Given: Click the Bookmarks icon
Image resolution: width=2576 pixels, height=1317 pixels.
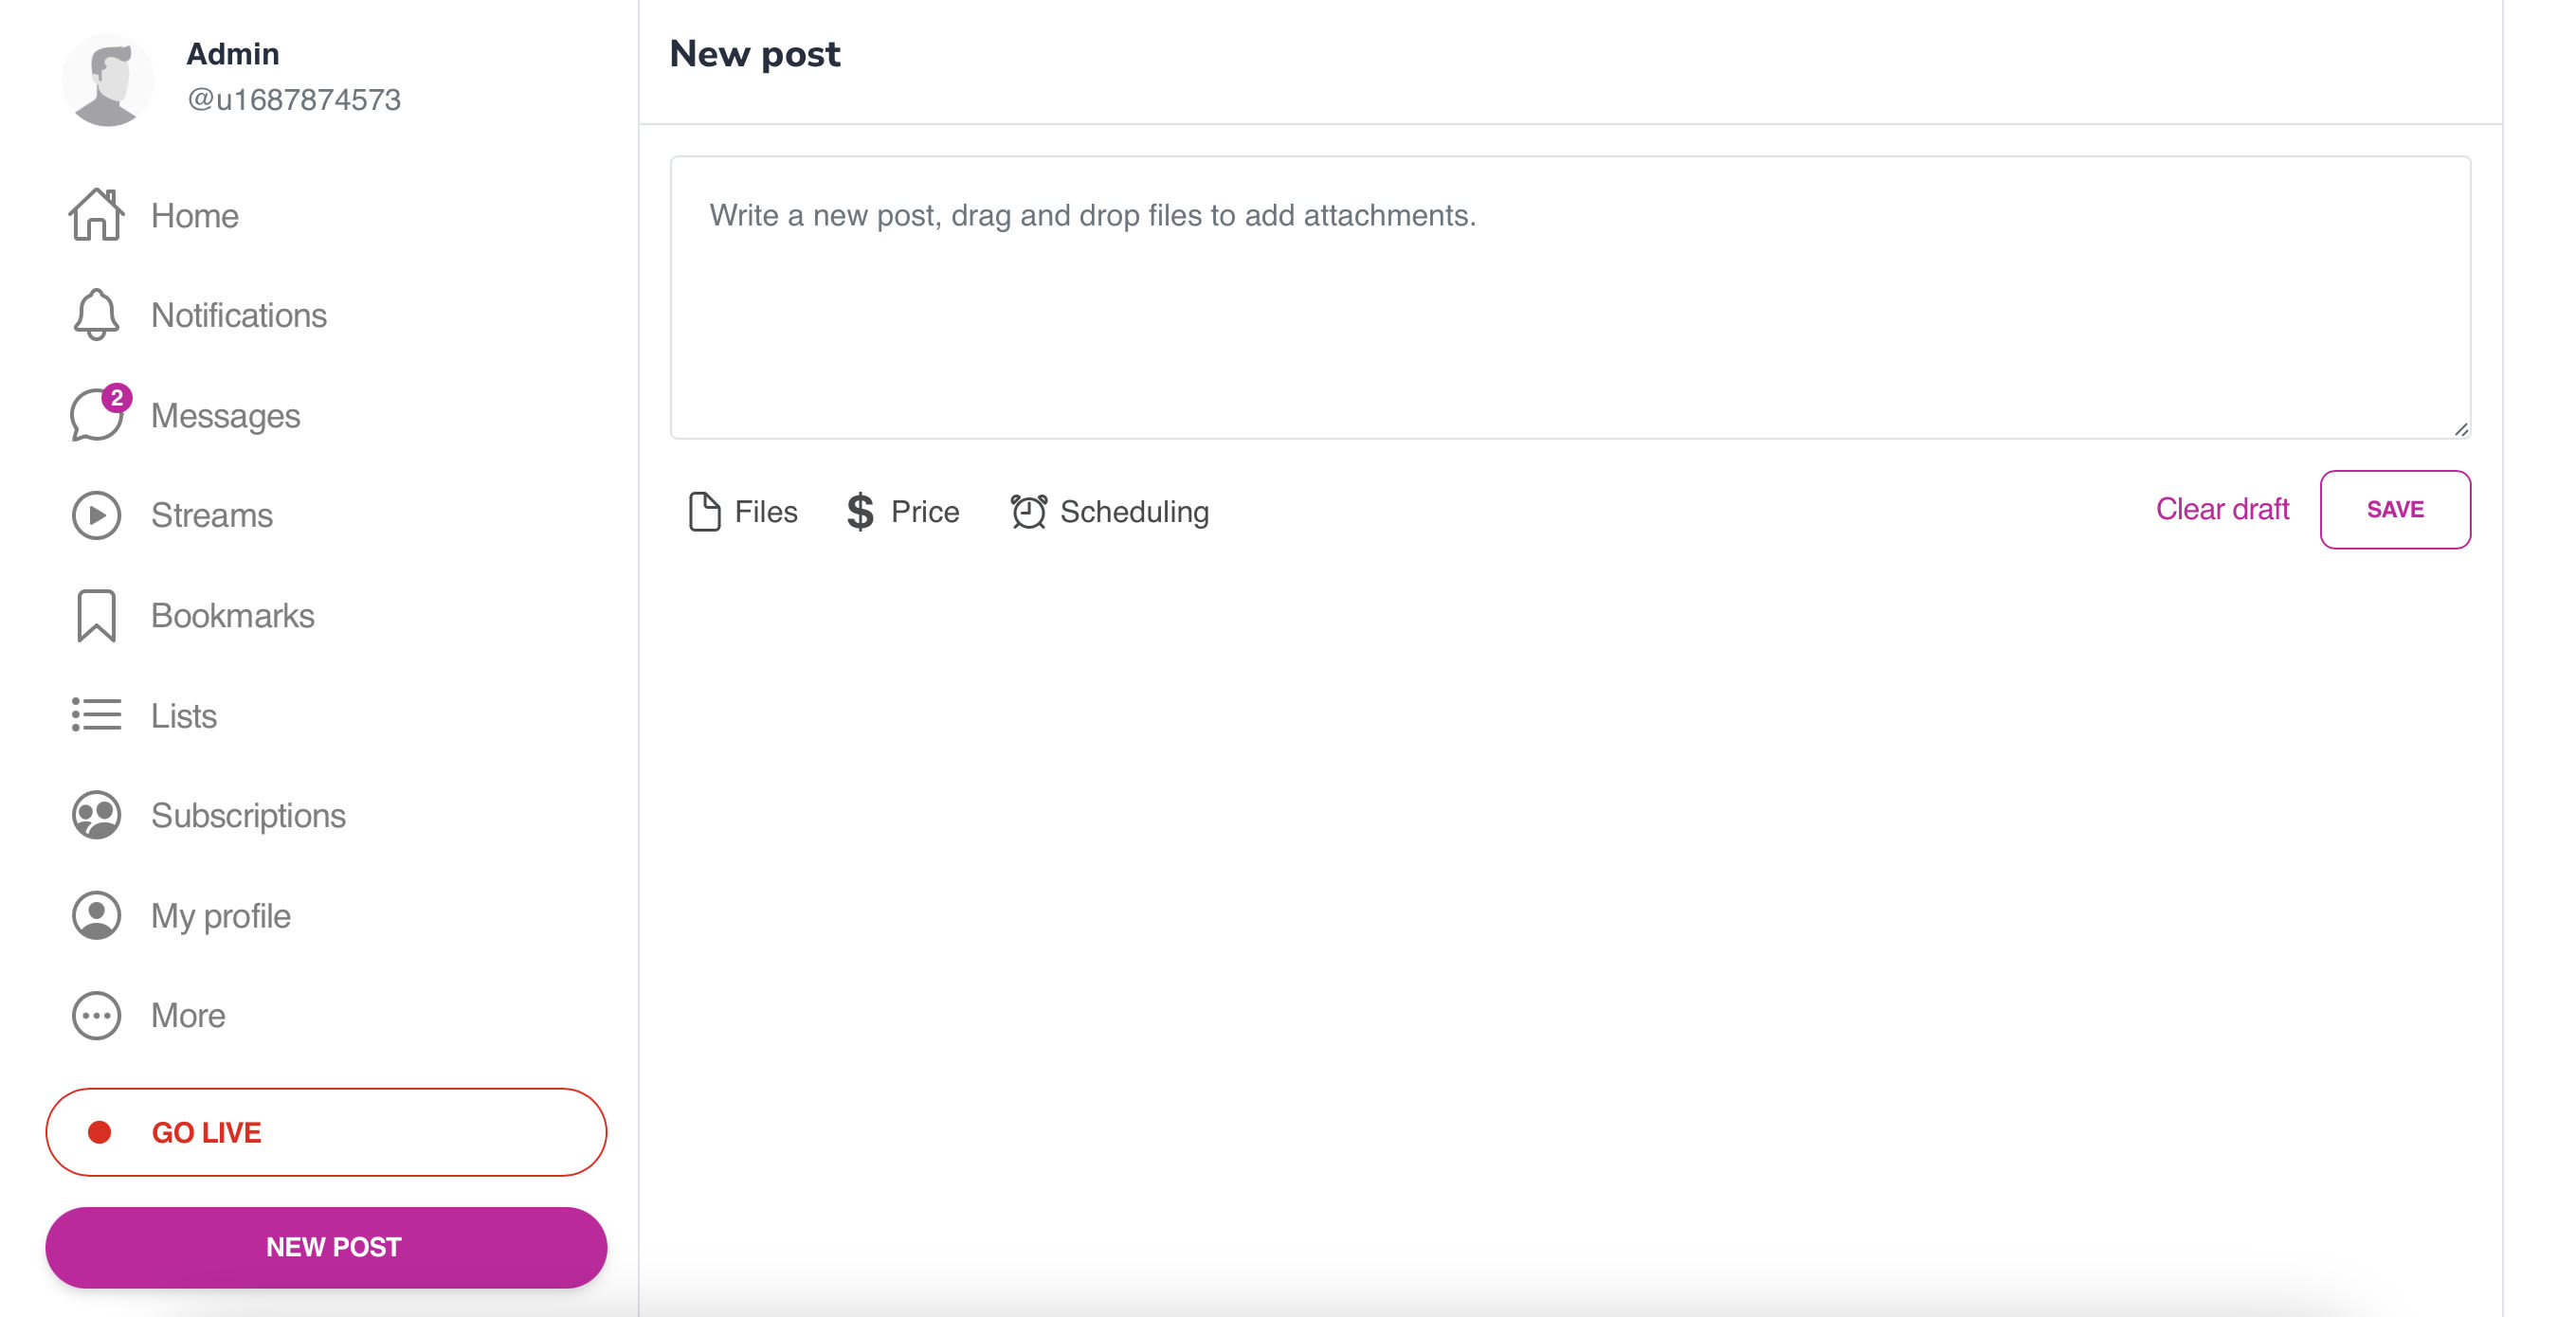Looking at the screenshot, I should [x=96, y=613].
